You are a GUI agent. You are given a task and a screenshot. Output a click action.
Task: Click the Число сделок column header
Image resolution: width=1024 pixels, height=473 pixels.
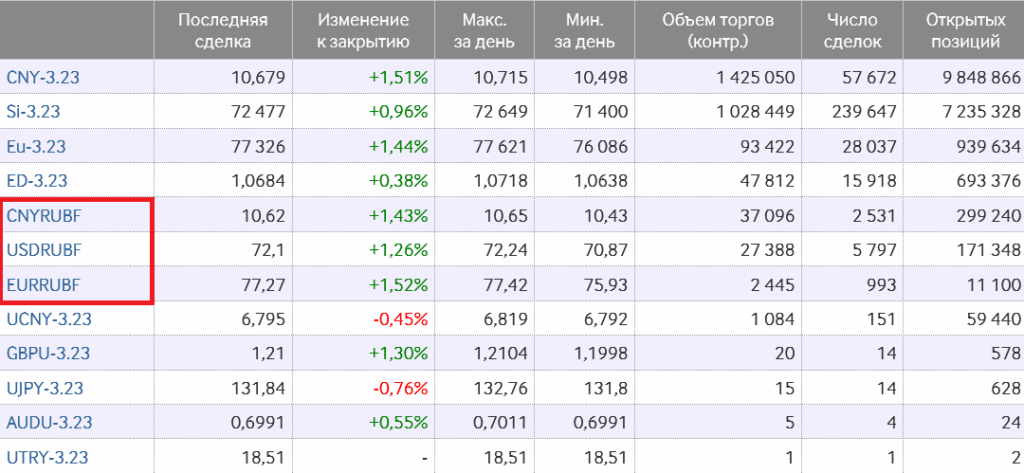[855, 31]
